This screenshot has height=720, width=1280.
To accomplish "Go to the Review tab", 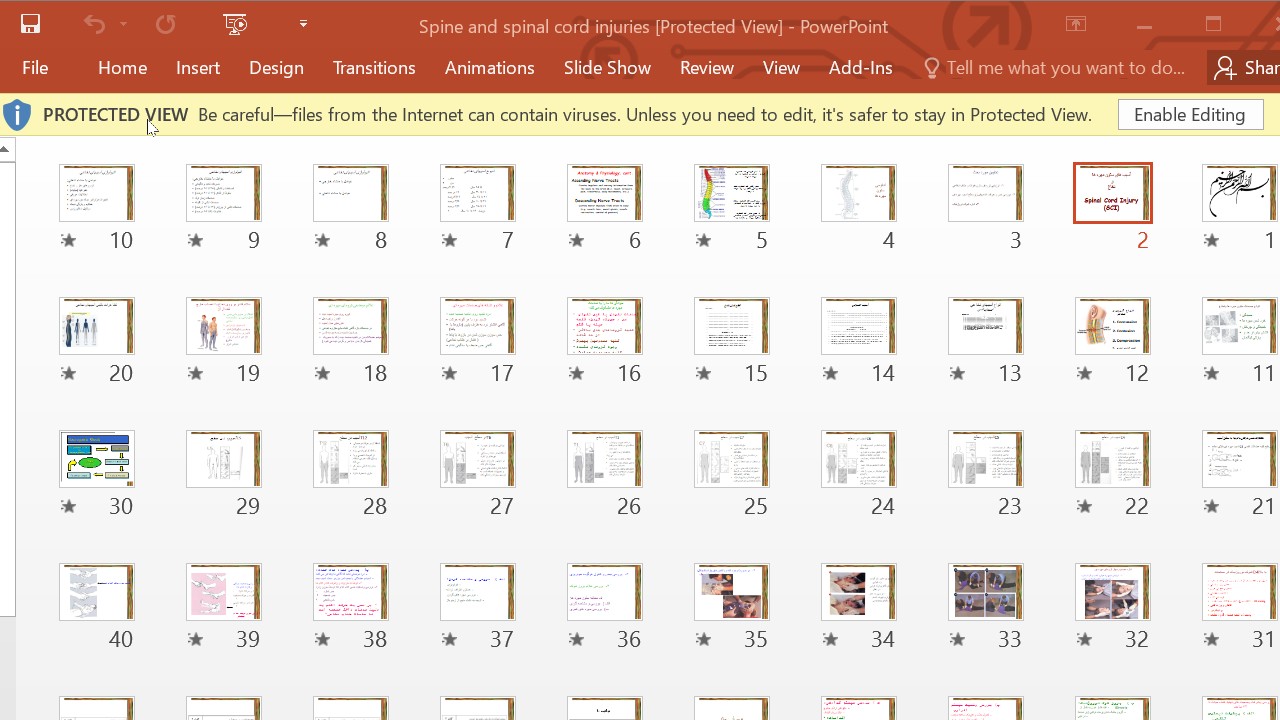I will click(707, 68).
